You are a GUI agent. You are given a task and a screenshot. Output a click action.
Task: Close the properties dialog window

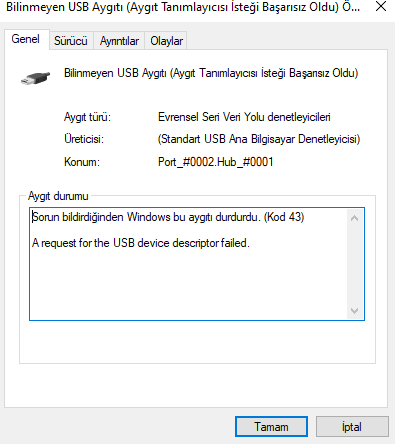click(x=381, y=7)
